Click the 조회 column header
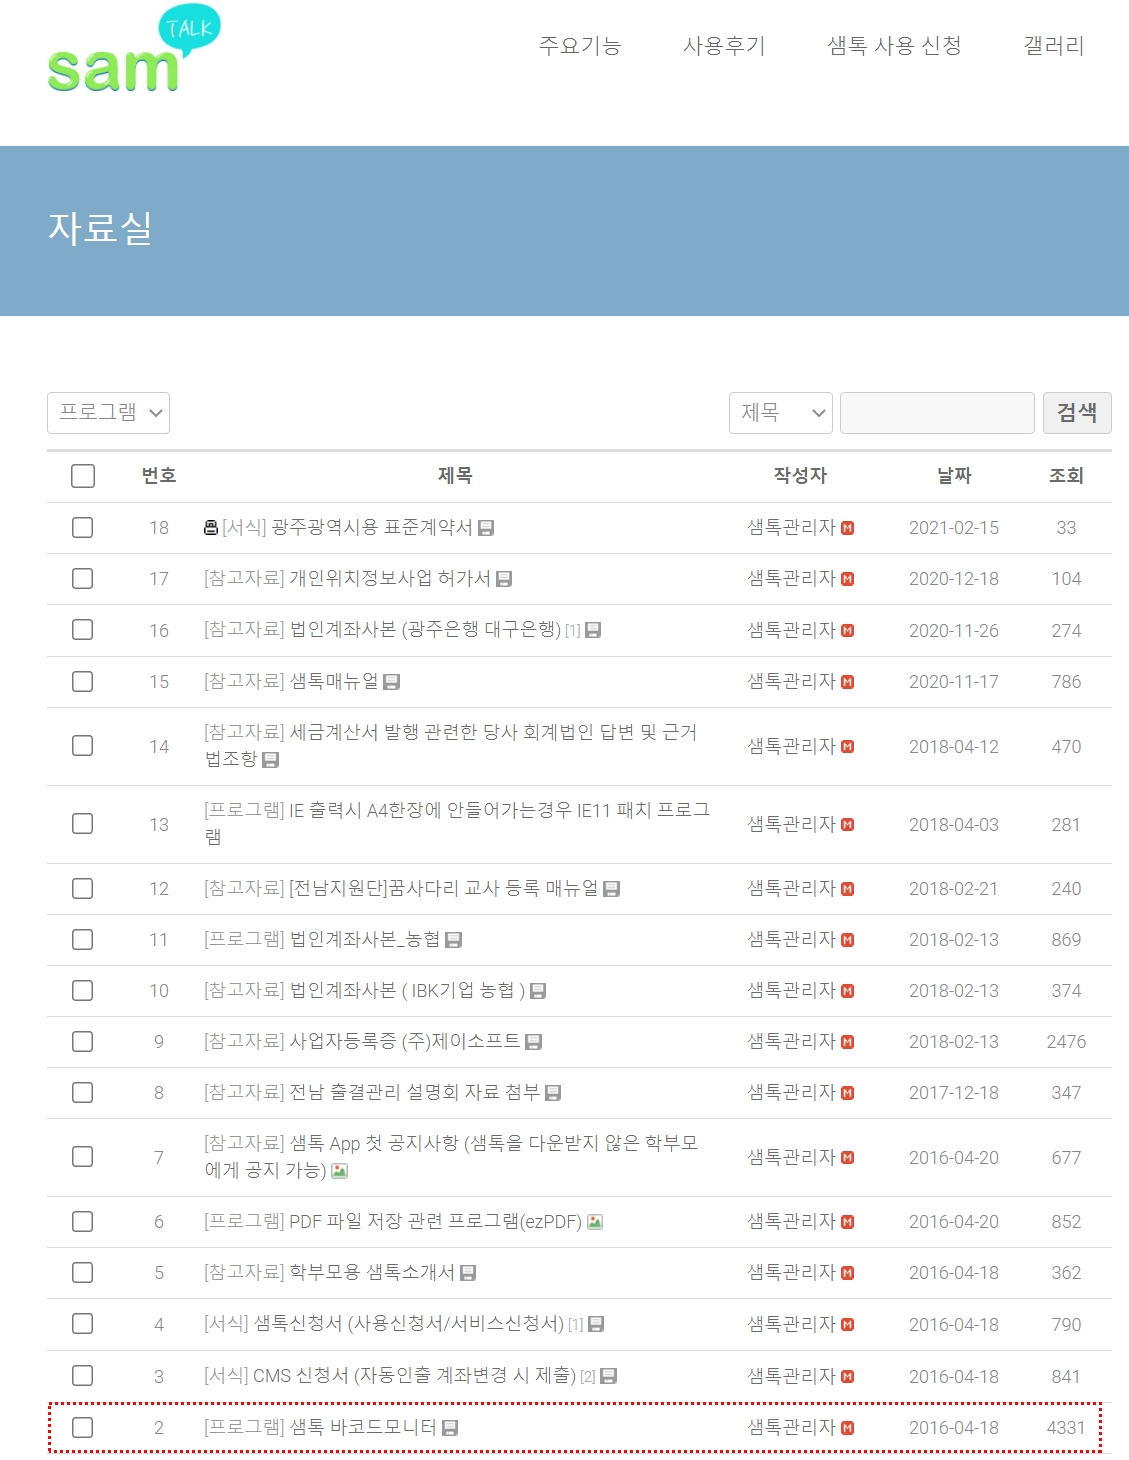This screenshot has height=1460, width=1129. pos(1066,476)
